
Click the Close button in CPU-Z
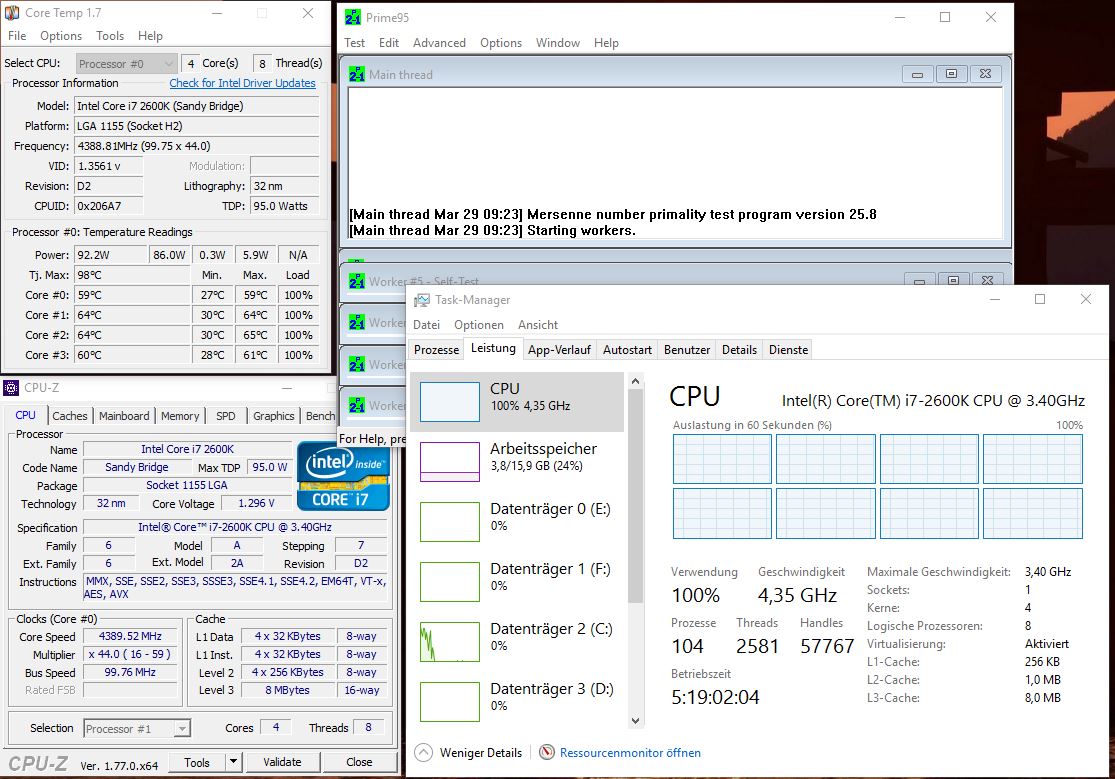359,762
